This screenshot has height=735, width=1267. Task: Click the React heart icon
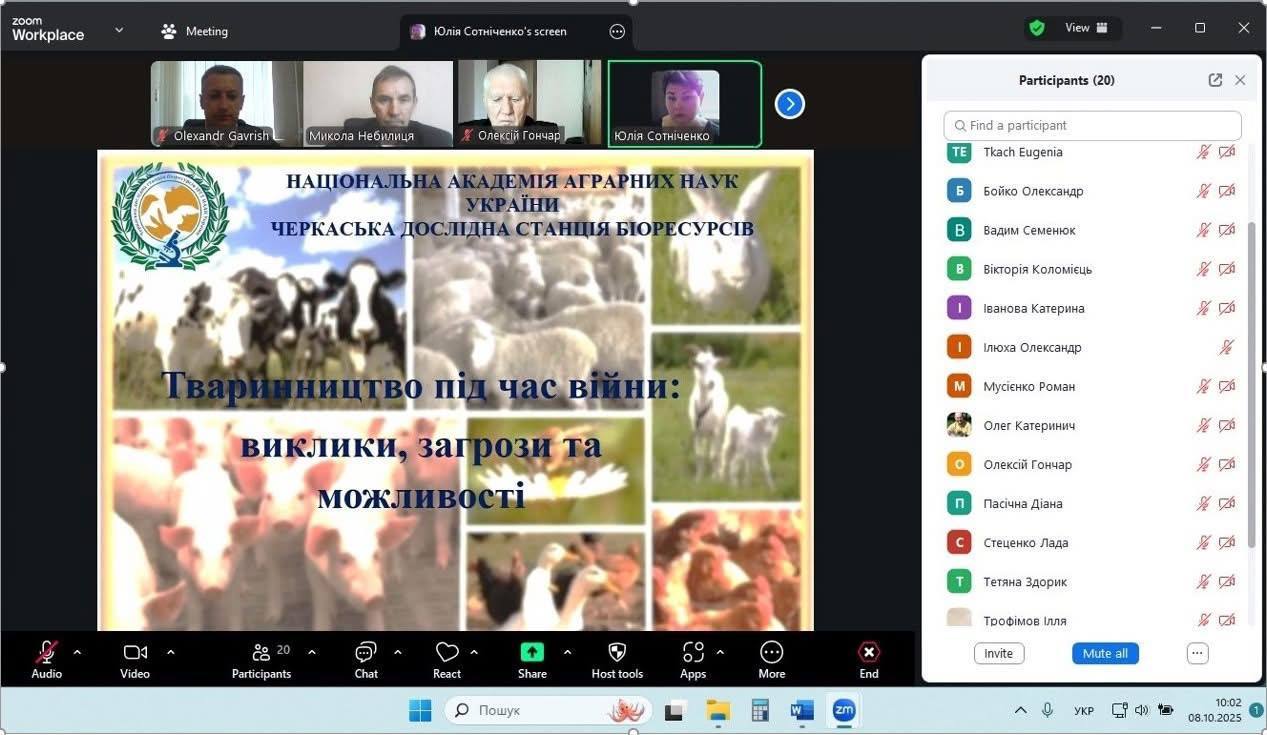tap(447, 653)
